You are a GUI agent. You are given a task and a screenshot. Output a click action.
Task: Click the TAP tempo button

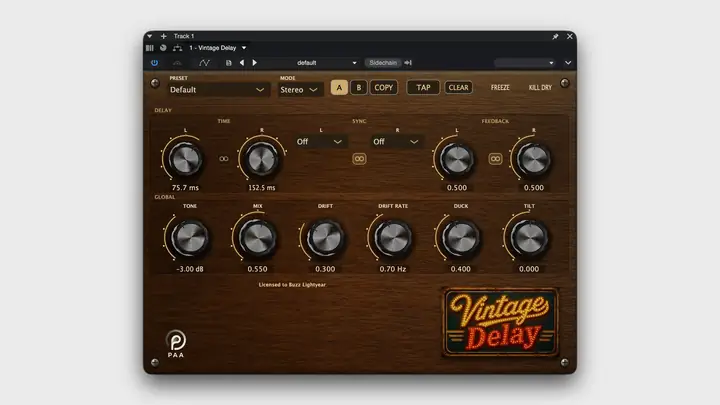(x=423, y=88)
